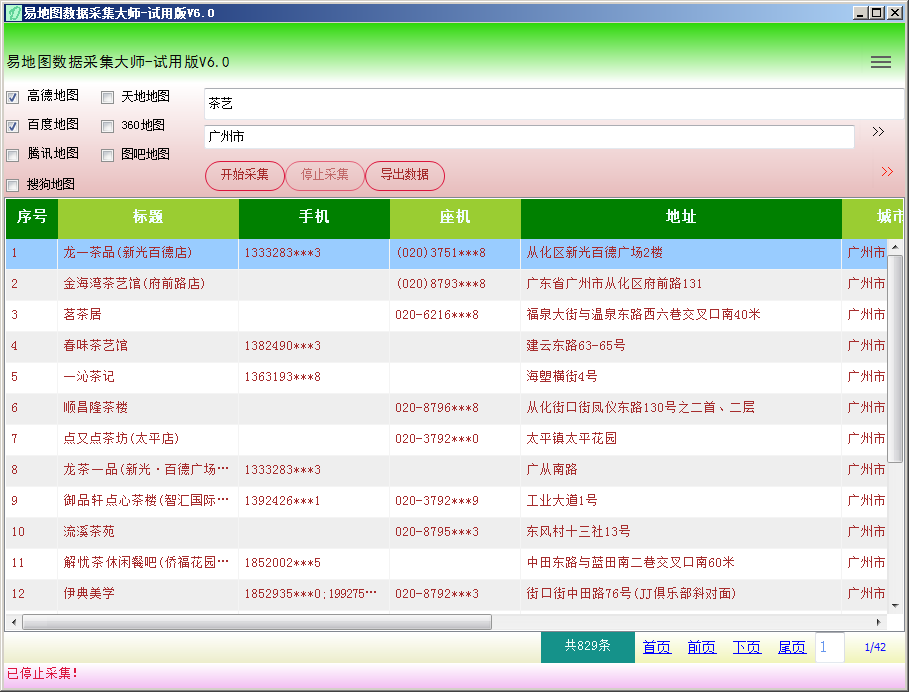
Task: Expand the double chevron beside city field
Action: click(878, 132)
